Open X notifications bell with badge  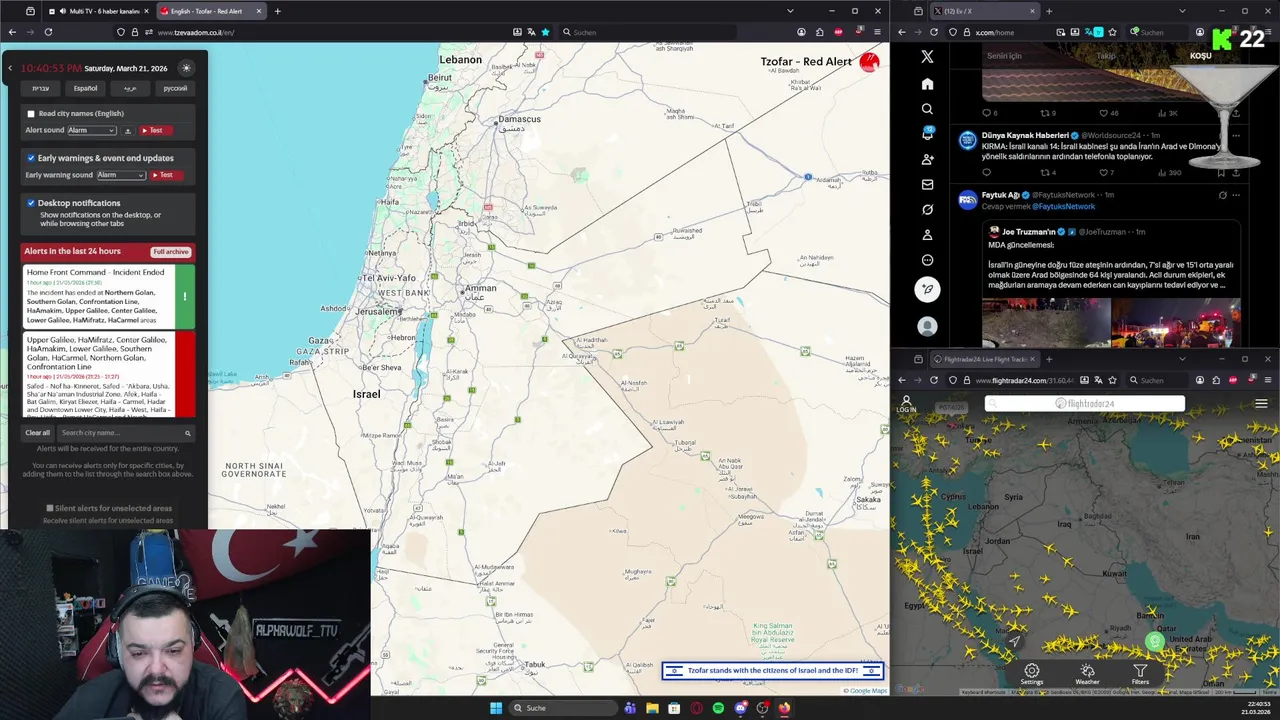pos(927,134)
